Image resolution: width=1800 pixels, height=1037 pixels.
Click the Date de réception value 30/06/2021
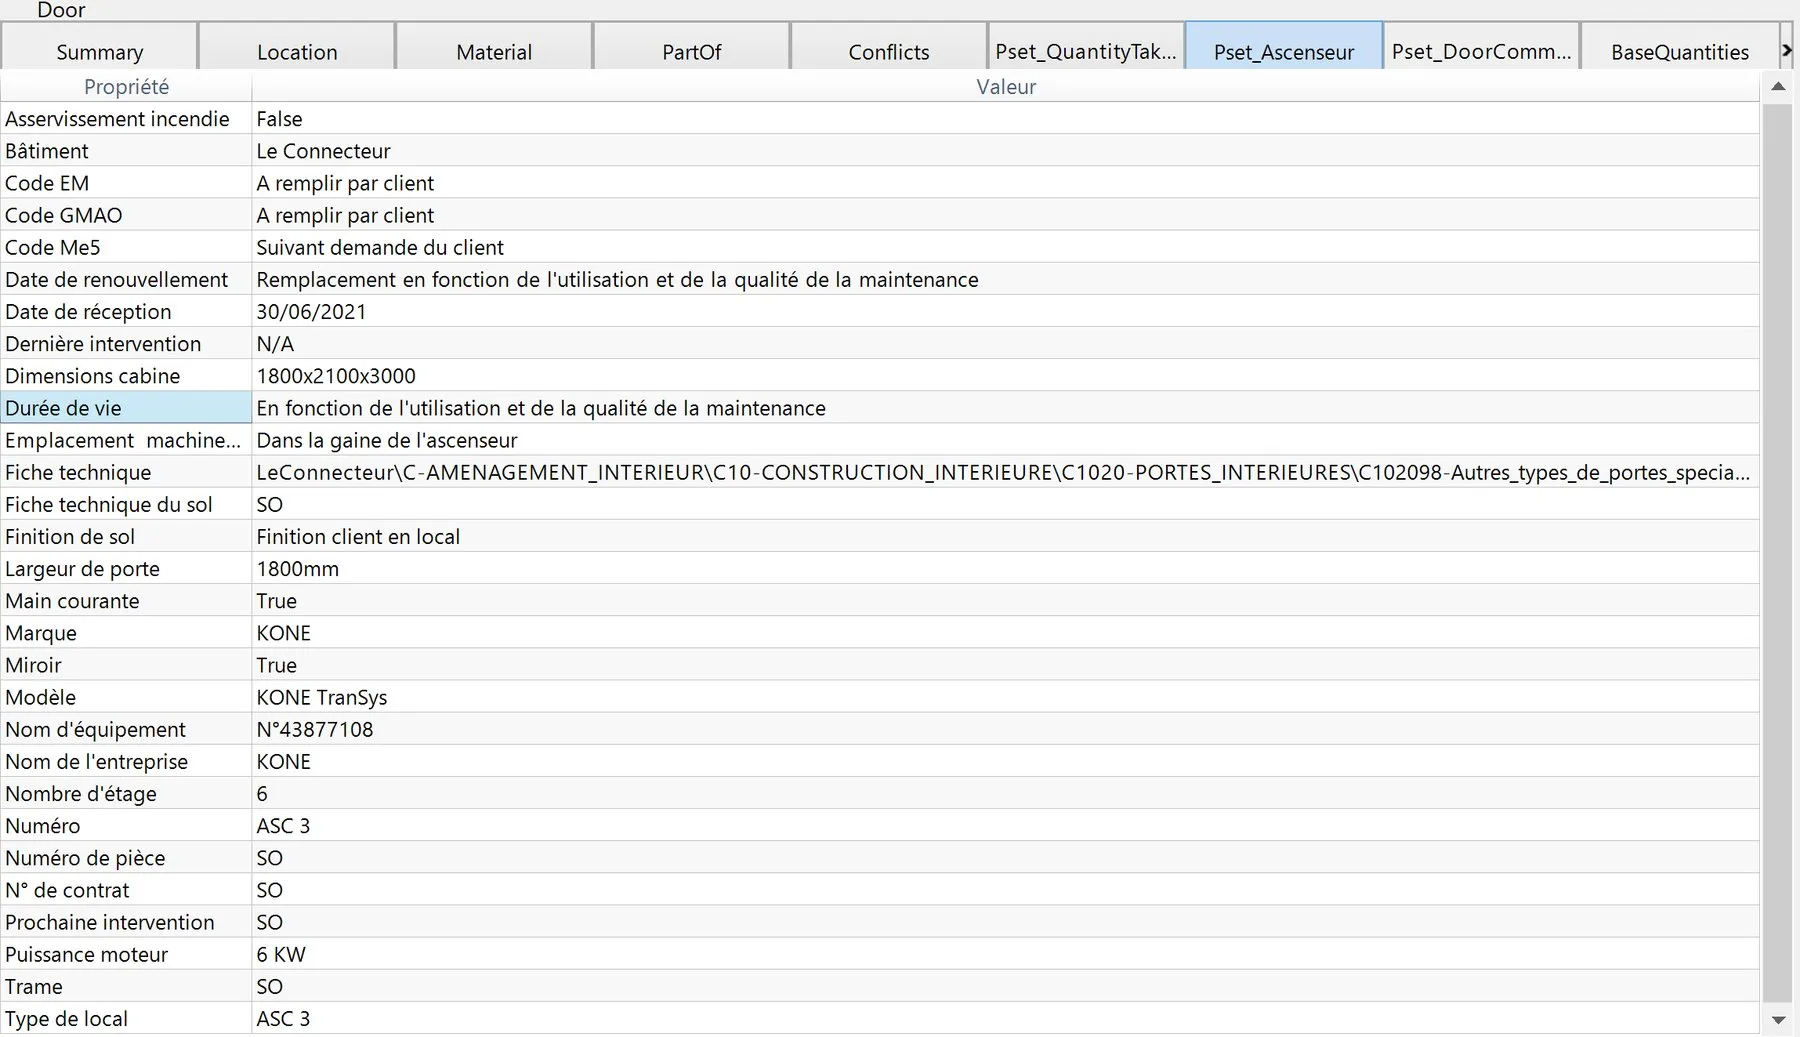pyautogui.click(x=311, y=312)
